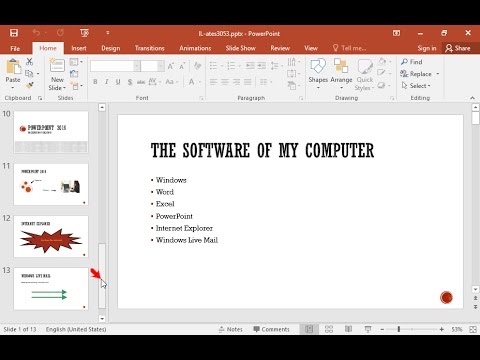Click the Tell me search box
Viewport: 480px width, 360px height.
point(350,48)
